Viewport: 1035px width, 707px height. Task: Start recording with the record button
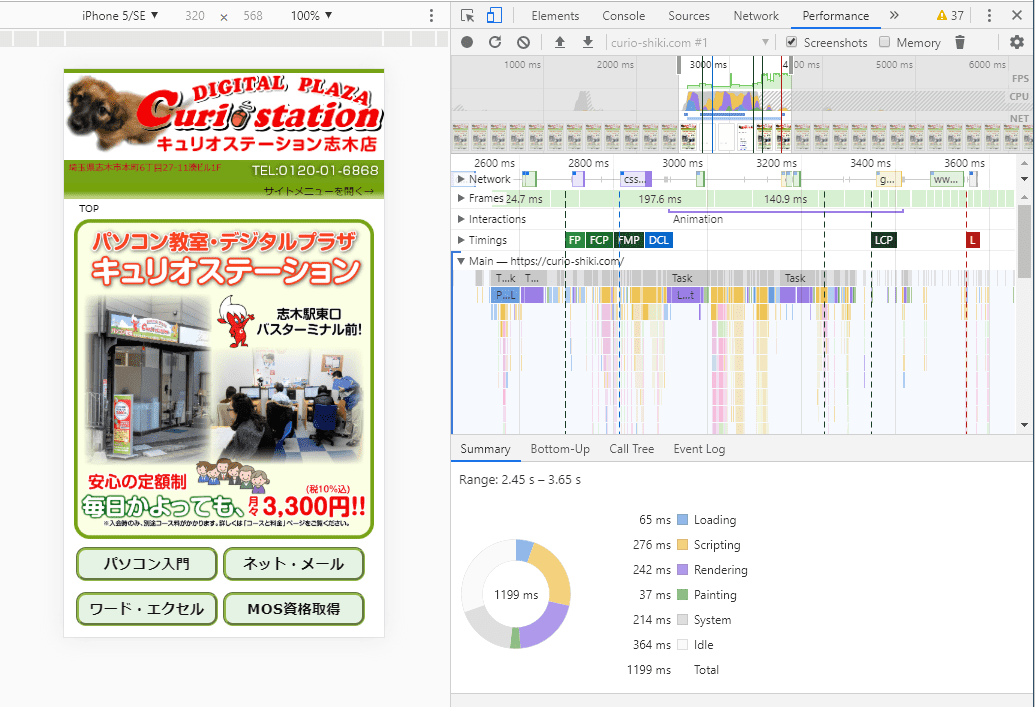tap(467, 42)
